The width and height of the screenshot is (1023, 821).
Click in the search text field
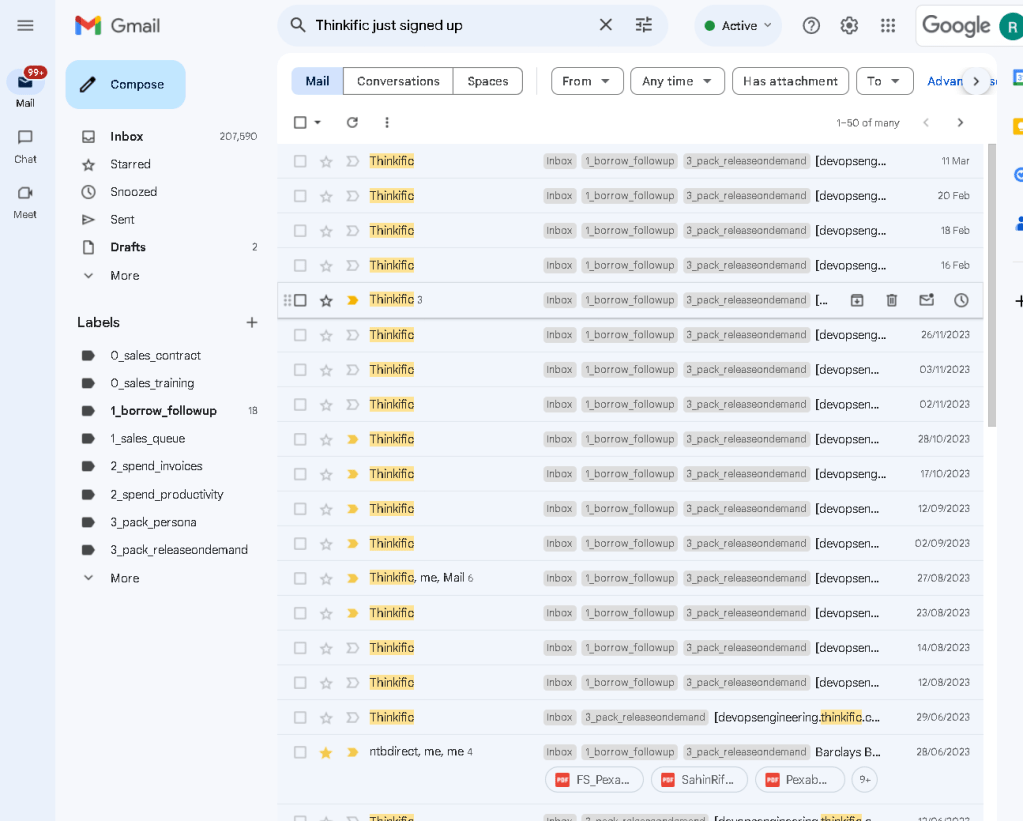450,25
